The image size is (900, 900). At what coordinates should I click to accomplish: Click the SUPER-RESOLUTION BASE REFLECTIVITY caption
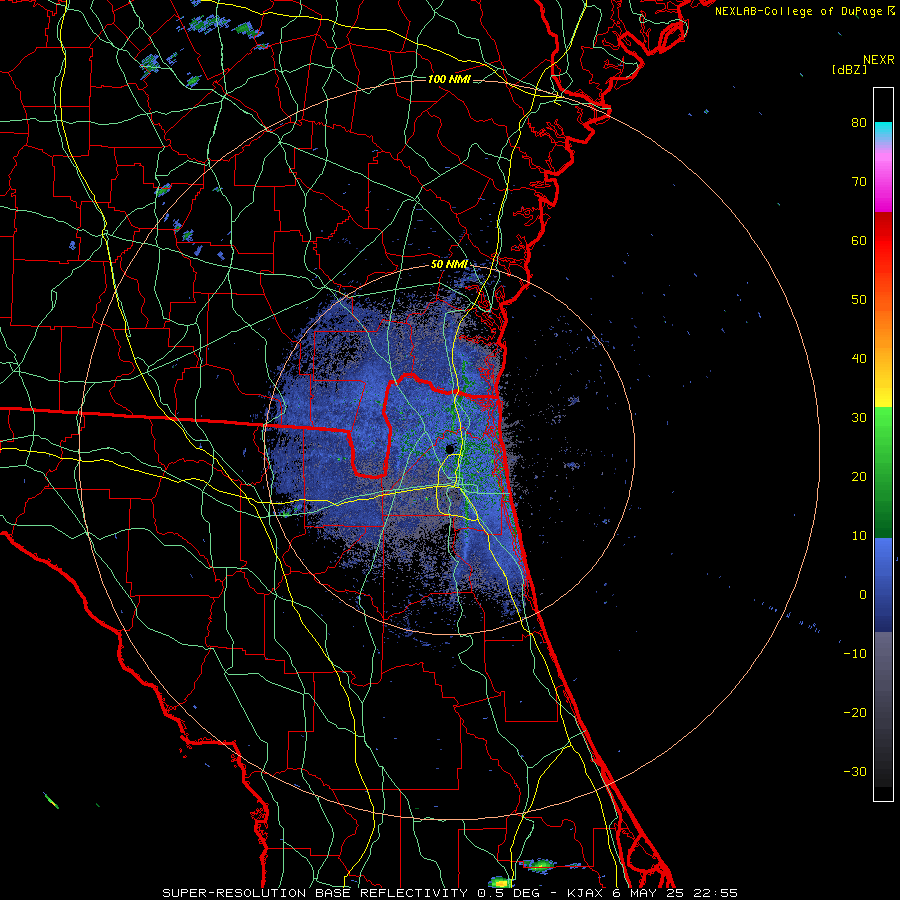[315, 893]
